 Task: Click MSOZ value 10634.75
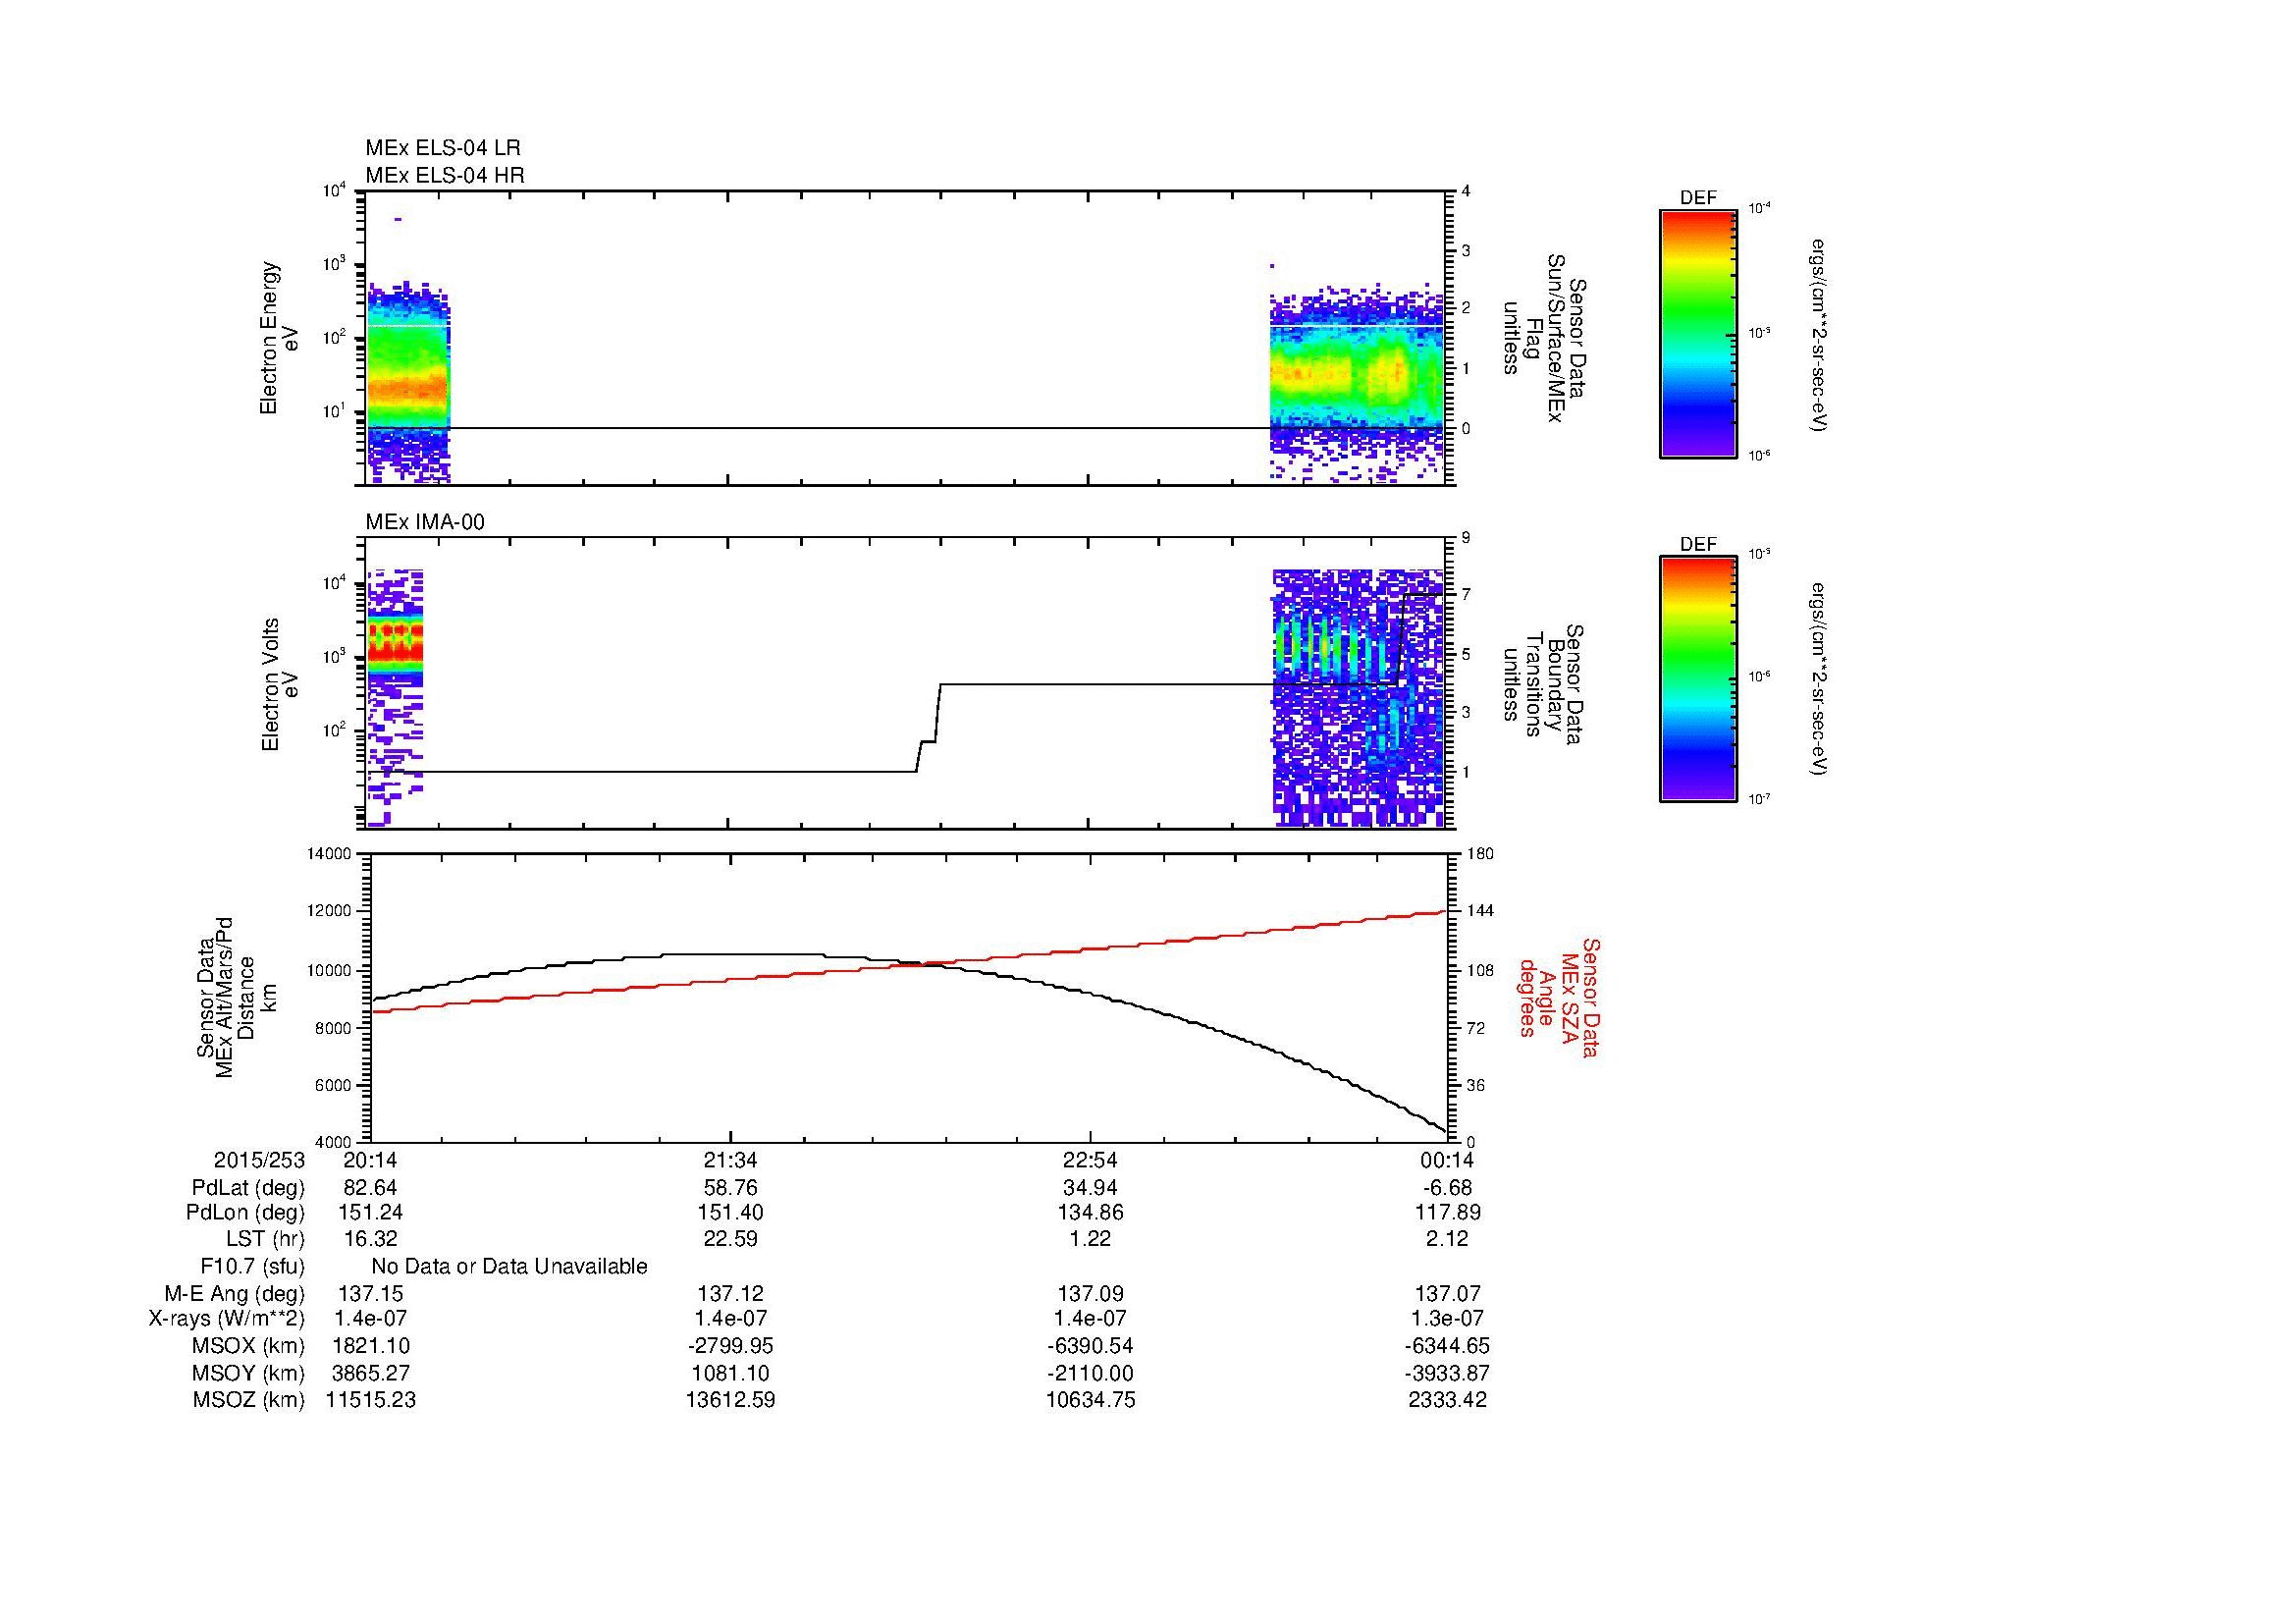tap(1090, 1400)
